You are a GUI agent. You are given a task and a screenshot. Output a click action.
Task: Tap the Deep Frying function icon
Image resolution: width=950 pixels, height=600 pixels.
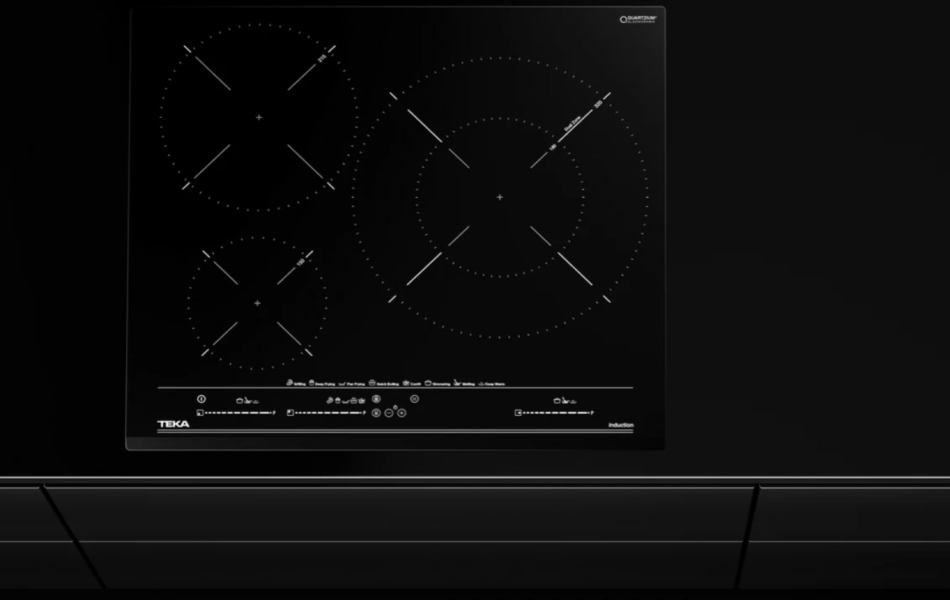click(x=312, y=383)
